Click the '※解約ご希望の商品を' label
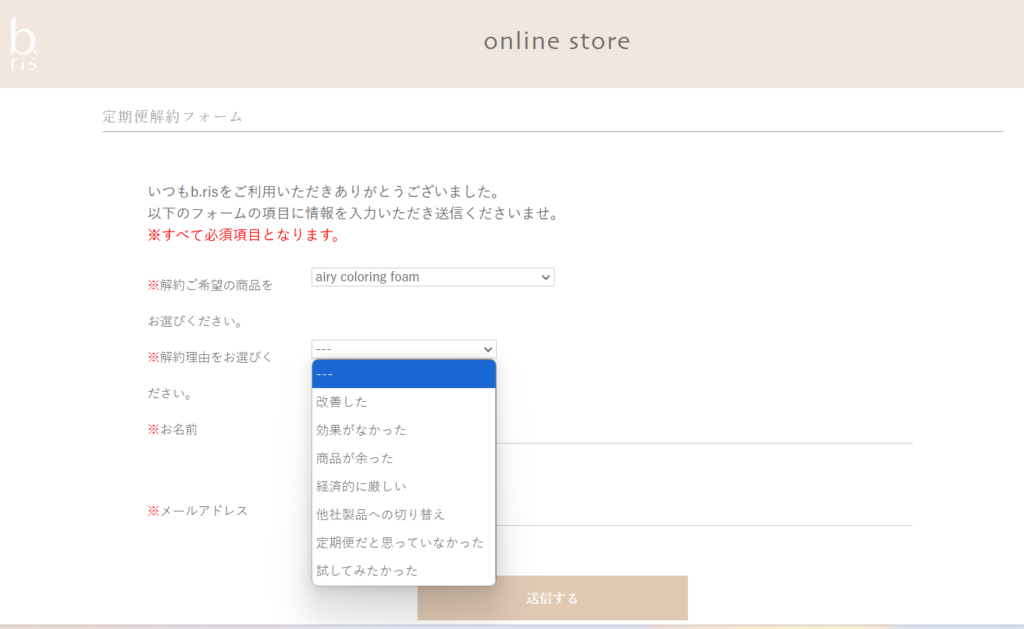This screenshot has height=629, width=1024. pos(210,285)
